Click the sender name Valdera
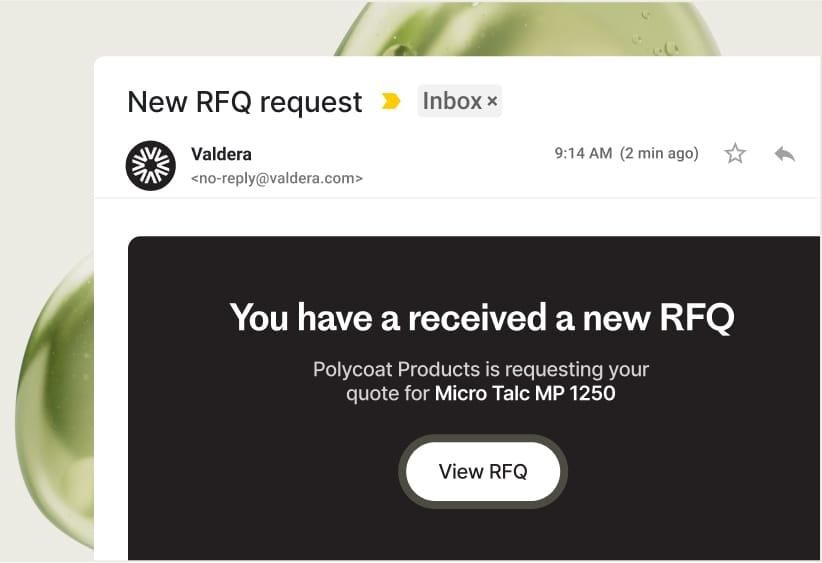 click(221, 154)
